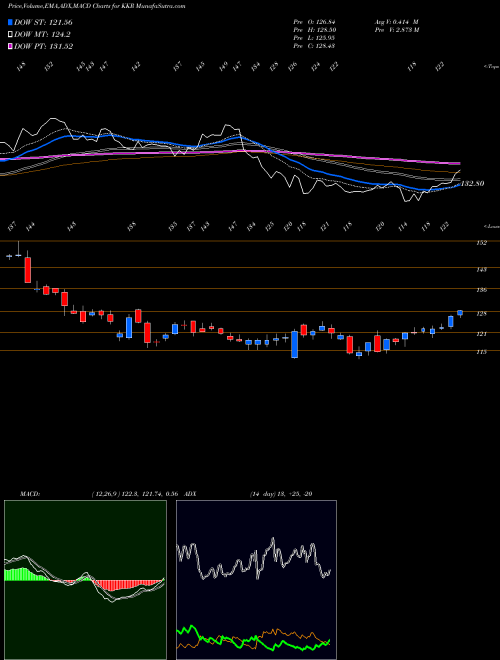Image resolution: width=500 pixels, height=660 pixels.
Task: Click the 'Pre V: 2.873 M' value
Action: (x=396, y=30)
